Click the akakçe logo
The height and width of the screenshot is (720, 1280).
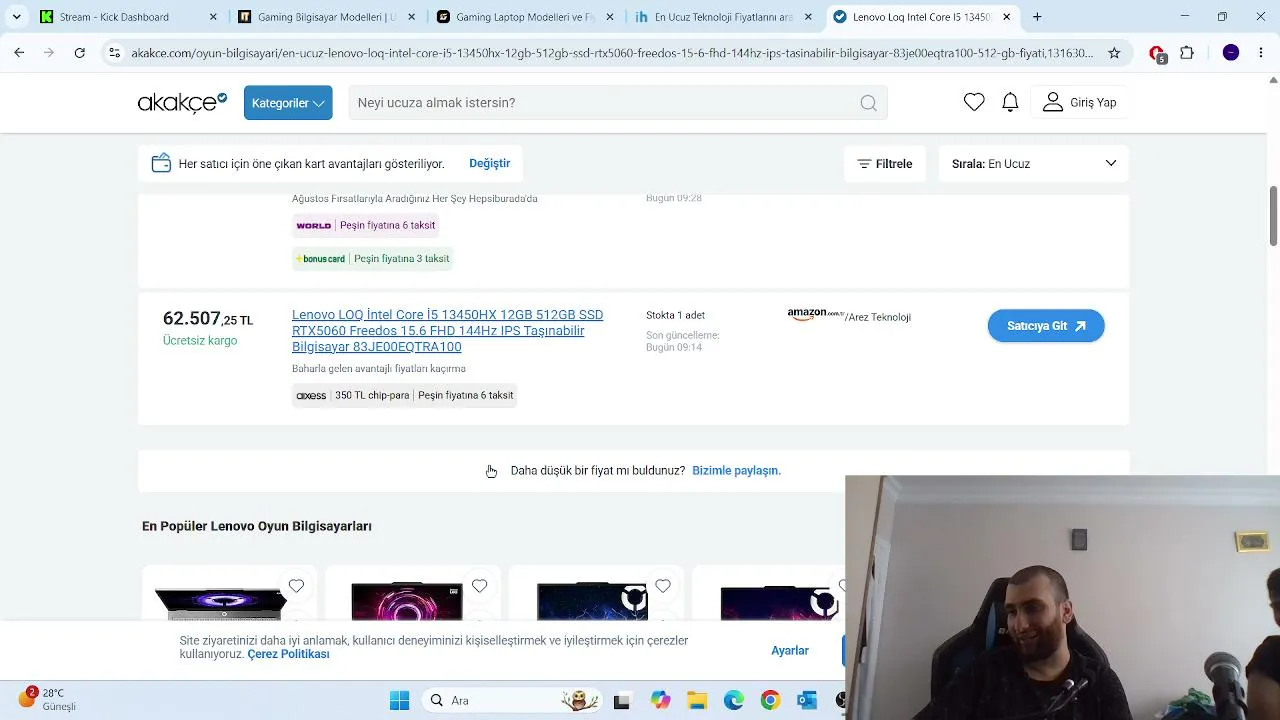coord(182,102)
